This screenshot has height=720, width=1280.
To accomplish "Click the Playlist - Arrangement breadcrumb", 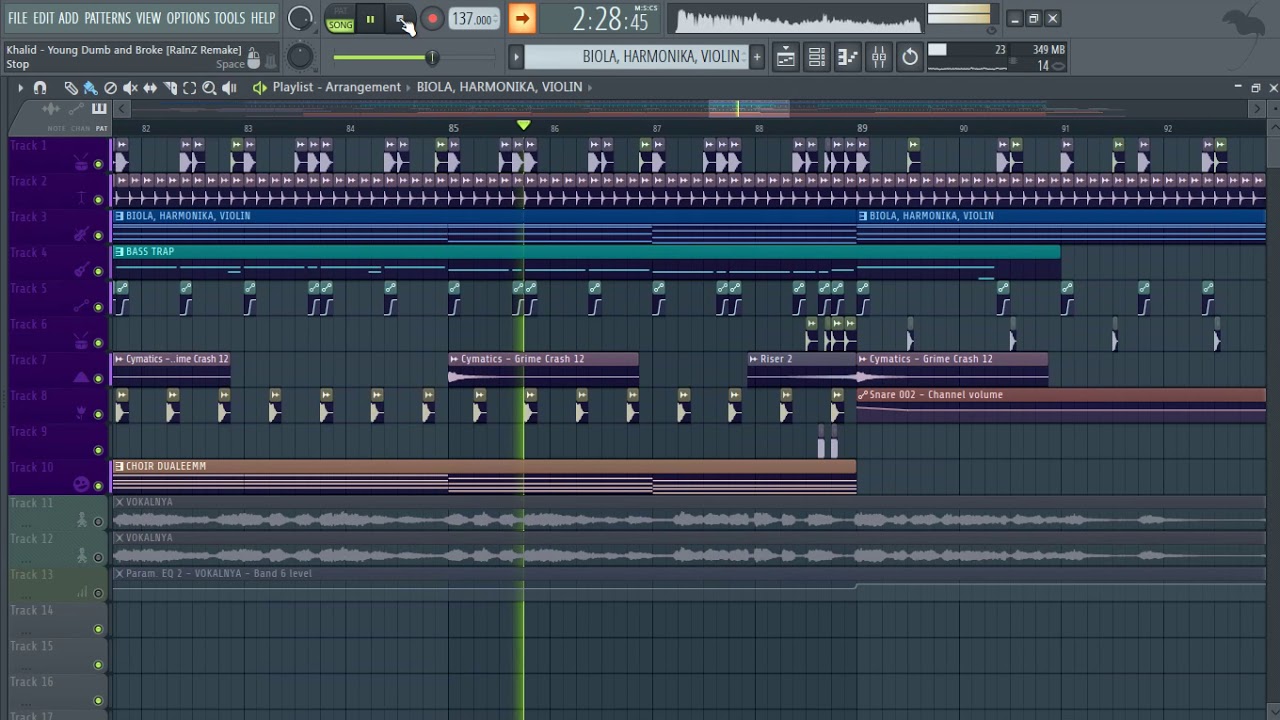I will [337, 87].
